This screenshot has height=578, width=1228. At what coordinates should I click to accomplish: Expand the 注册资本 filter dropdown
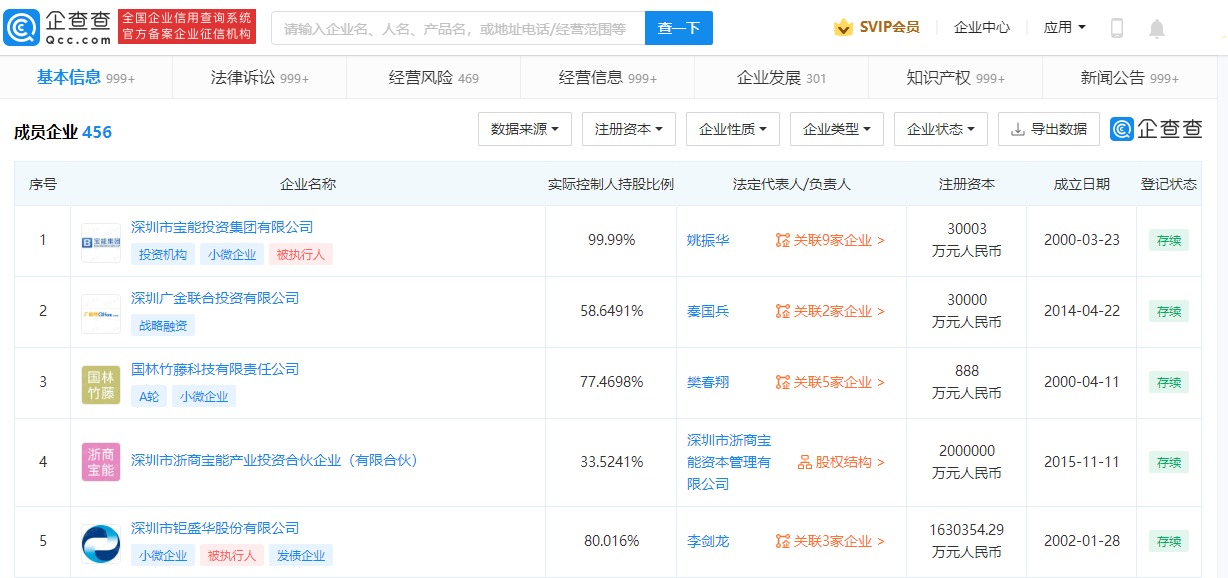click(629, 129)
